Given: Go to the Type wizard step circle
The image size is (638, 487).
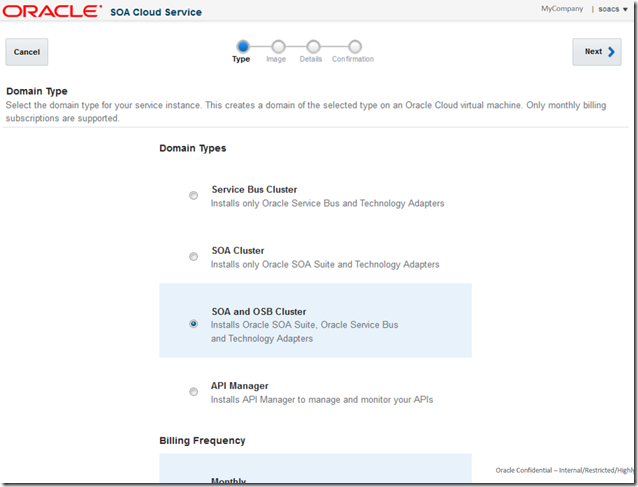Looking at the screenshot, I should [243, 47].
